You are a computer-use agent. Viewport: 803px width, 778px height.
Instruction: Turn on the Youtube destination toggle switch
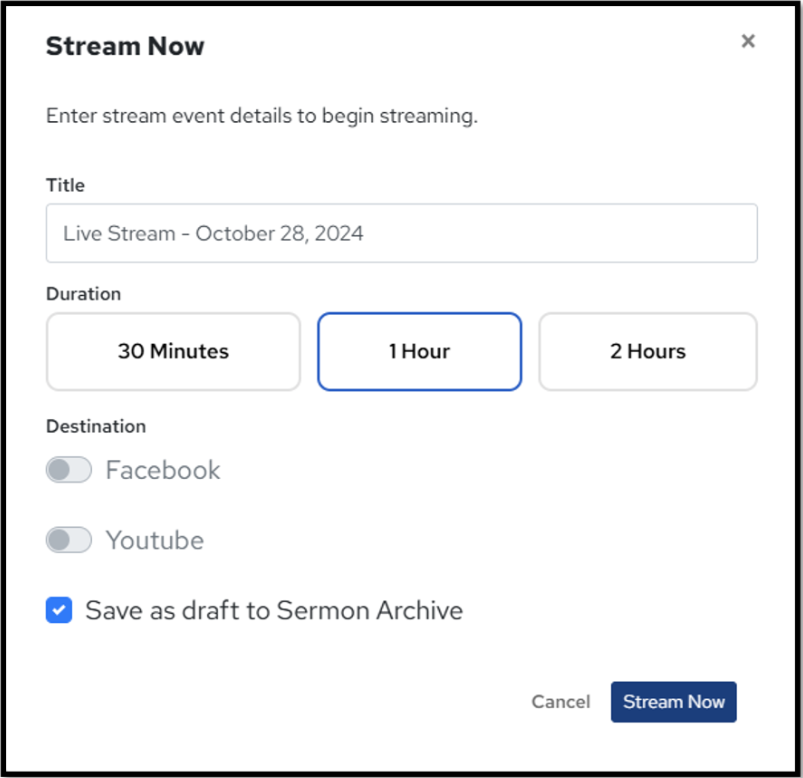pos(69,540)
